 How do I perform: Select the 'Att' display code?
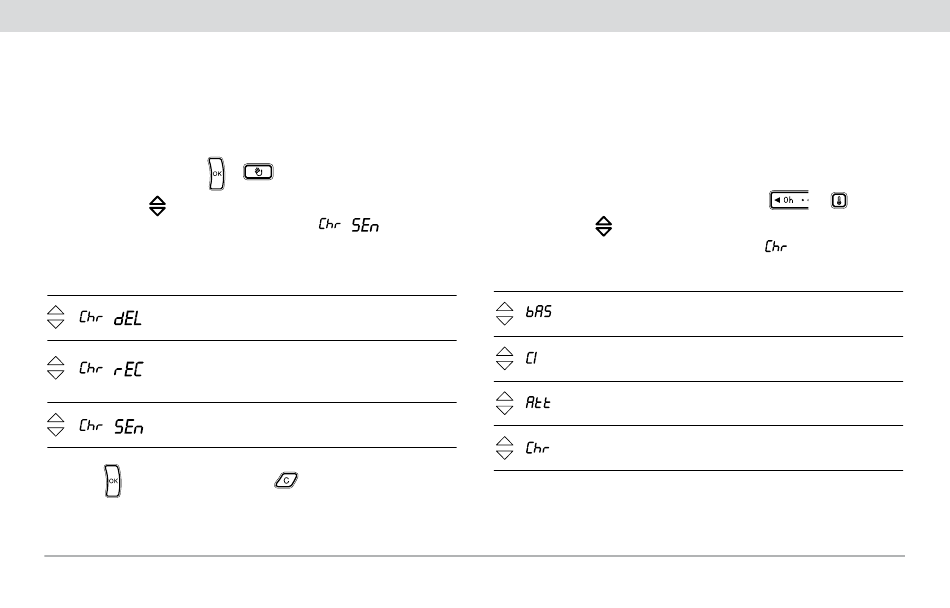point(538,403)
